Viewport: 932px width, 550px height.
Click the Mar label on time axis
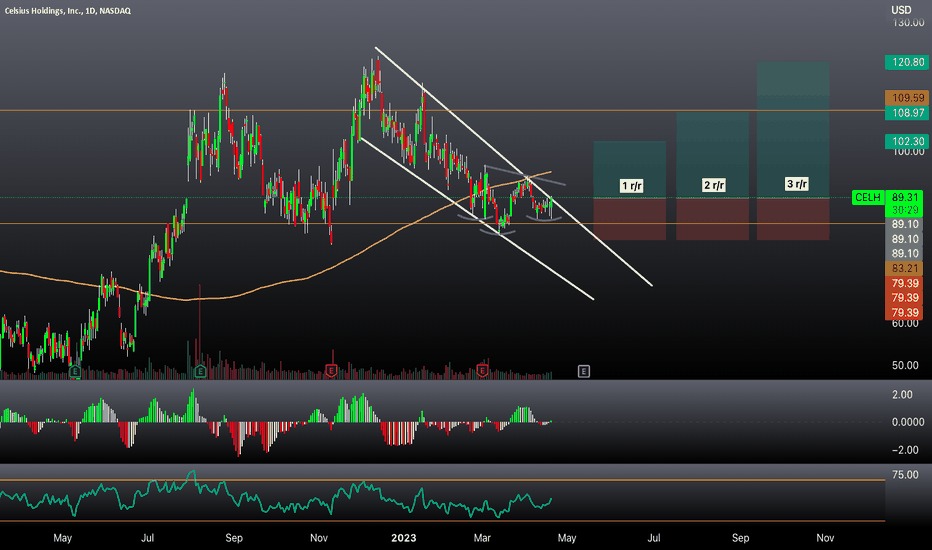click(482, 538)
